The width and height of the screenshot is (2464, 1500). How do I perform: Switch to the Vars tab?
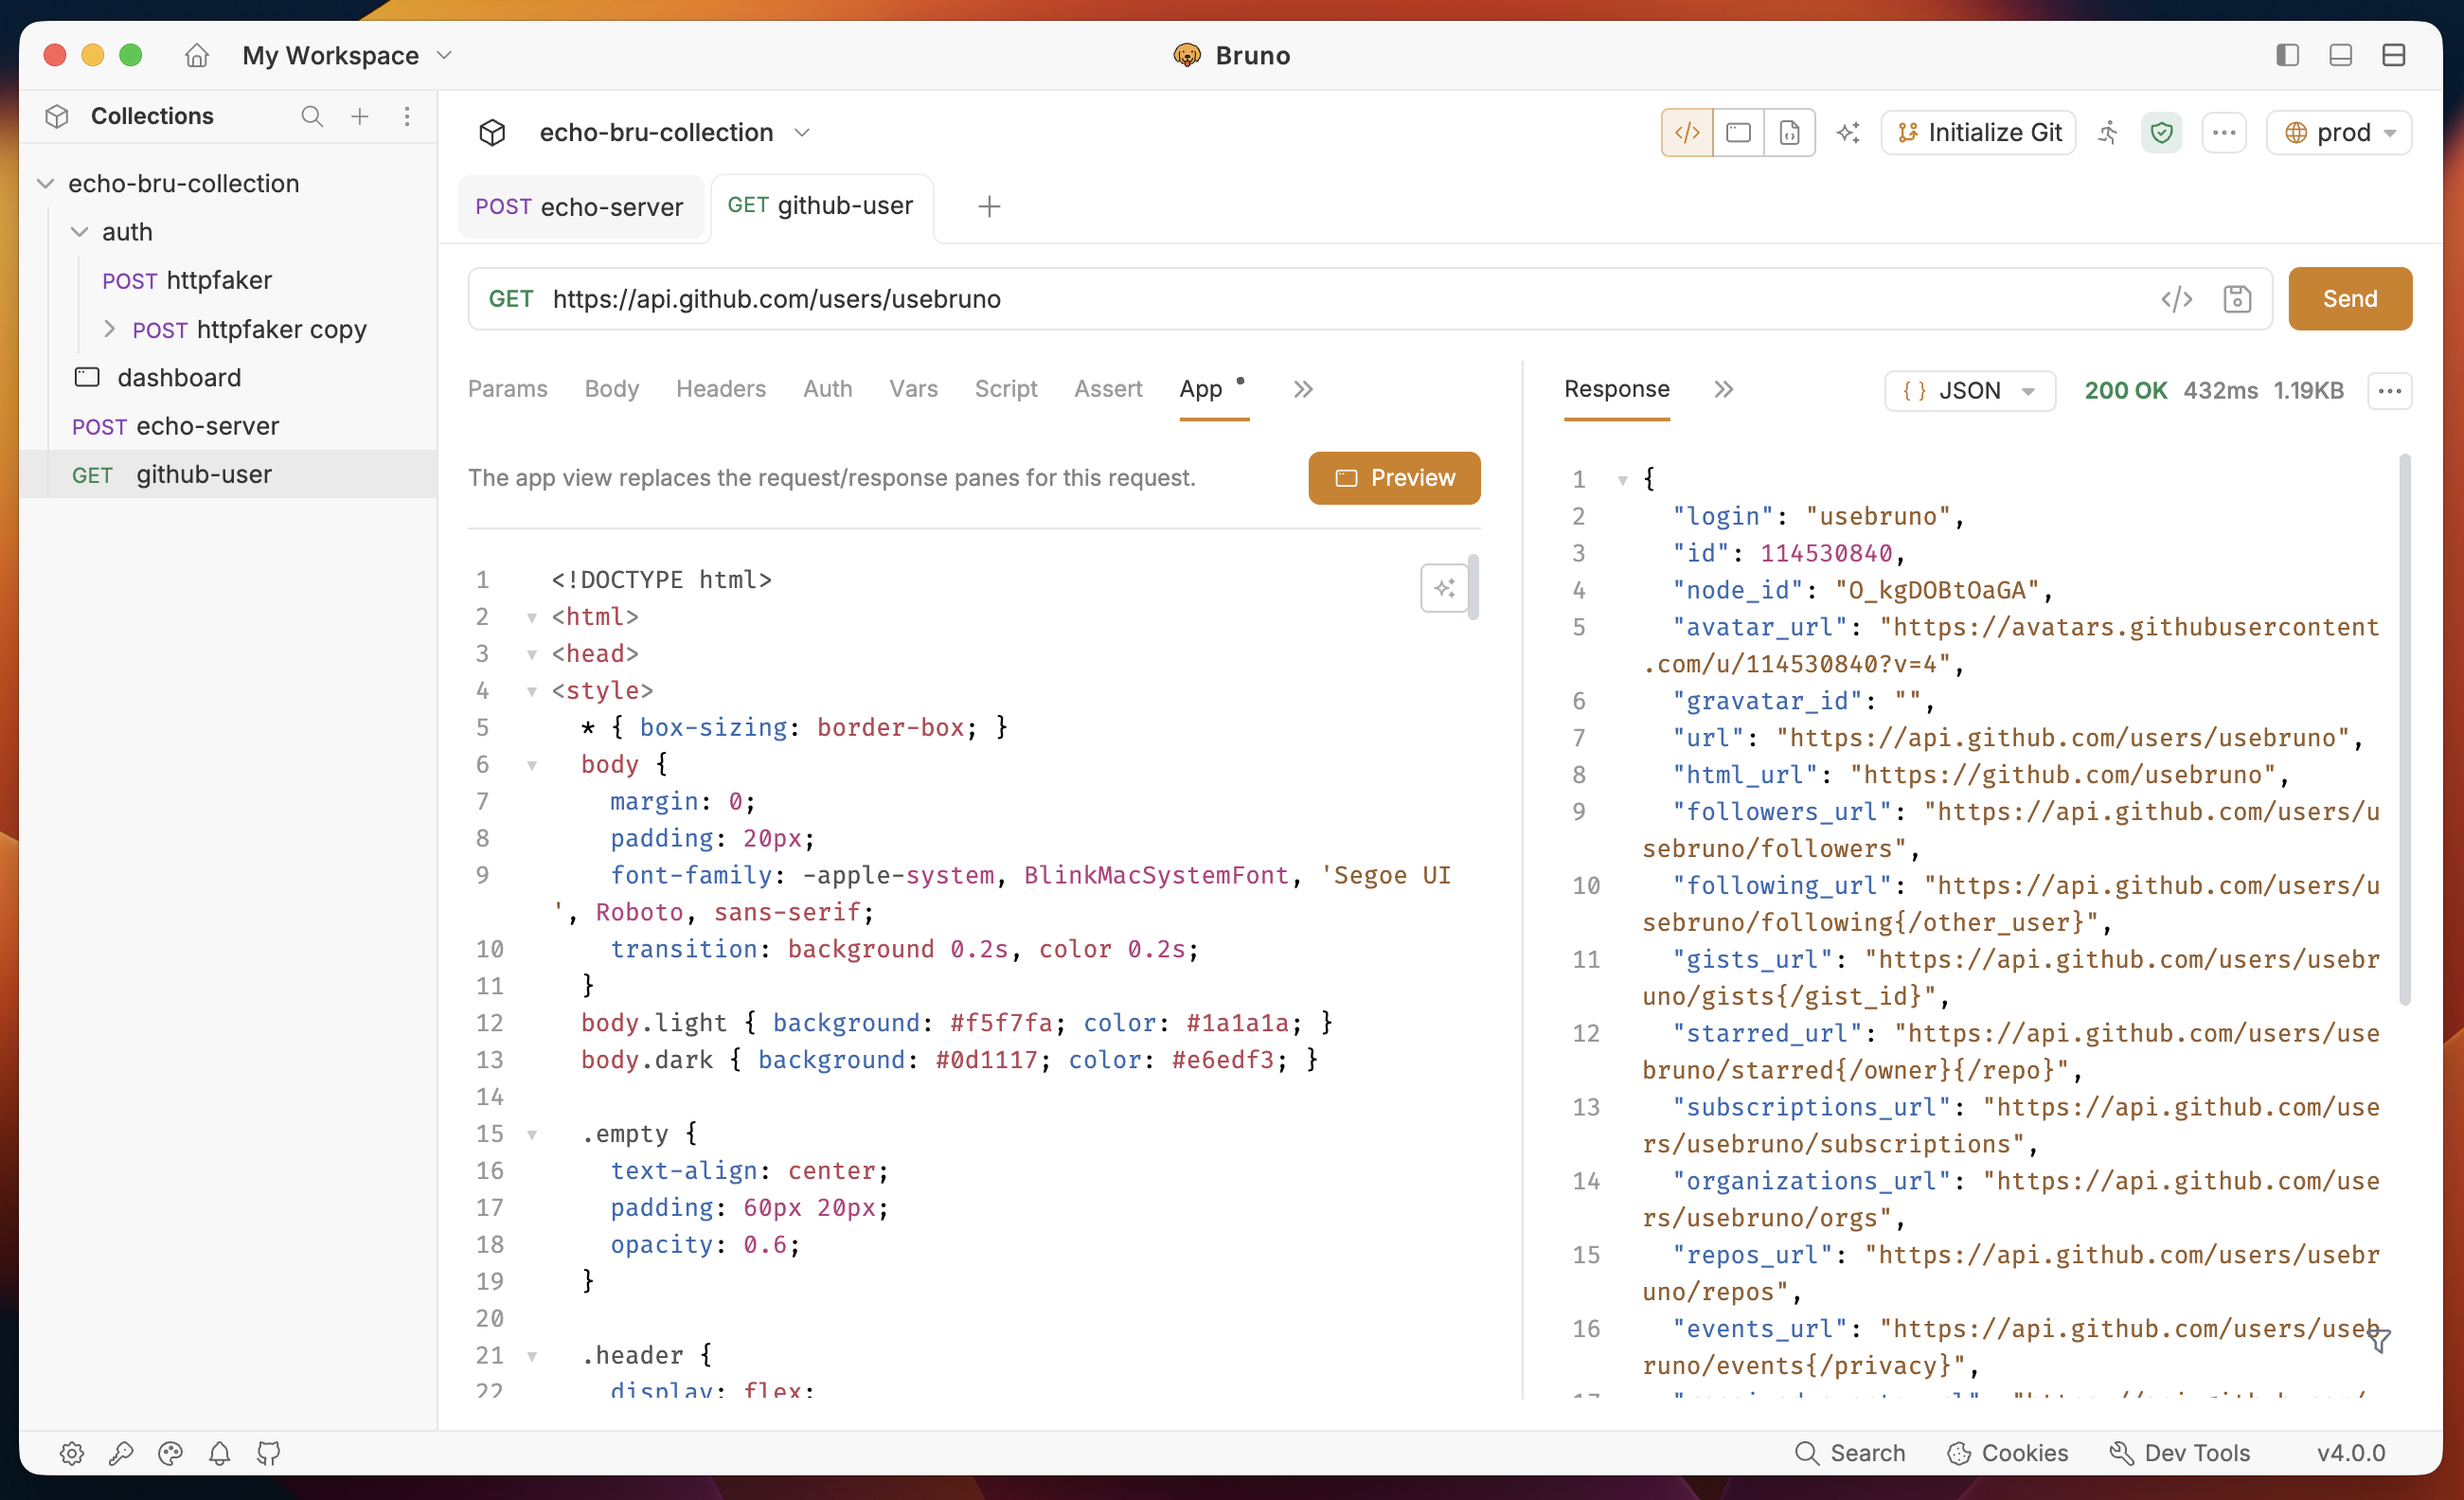[x=913, y=389]
